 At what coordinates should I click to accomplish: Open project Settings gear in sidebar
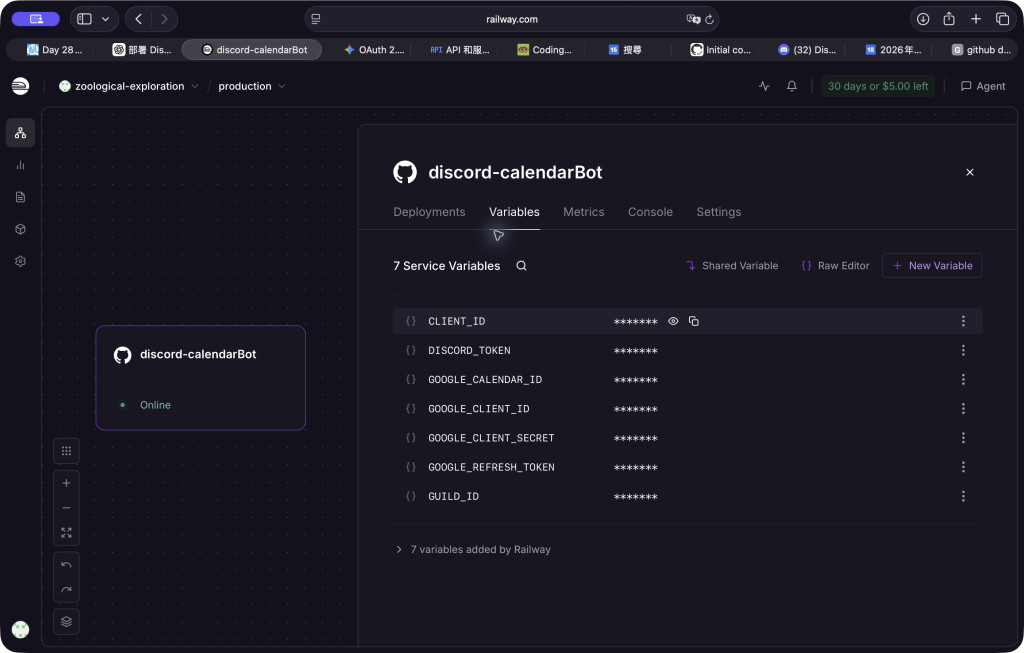20,261
